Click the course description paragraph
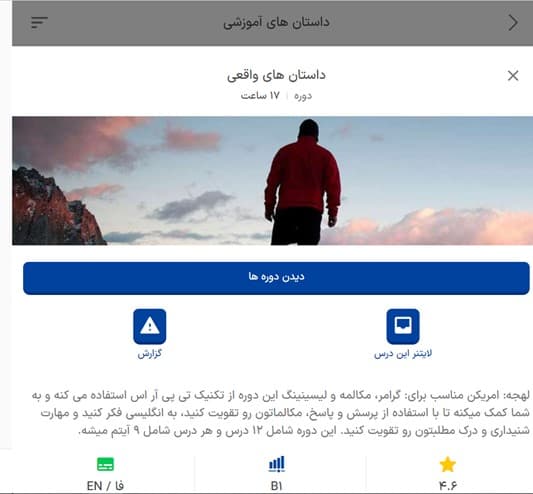533x494 pixels. pos(280,413)
